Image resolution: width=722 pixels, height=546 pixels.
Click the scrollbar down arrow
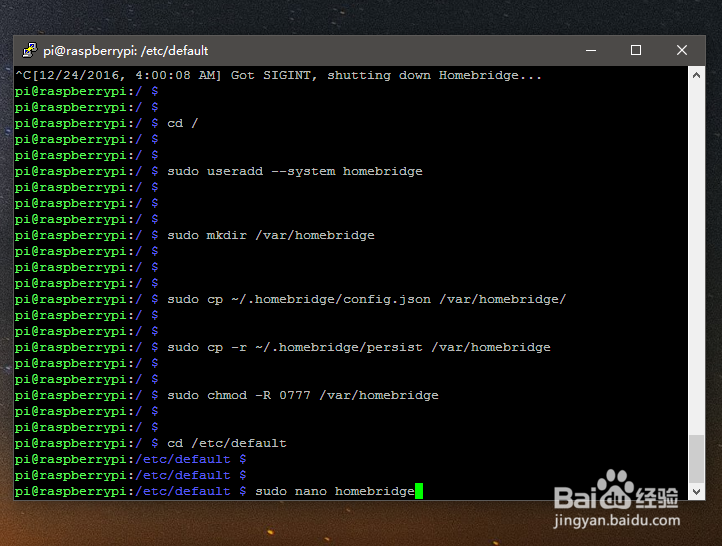point(696,491)
